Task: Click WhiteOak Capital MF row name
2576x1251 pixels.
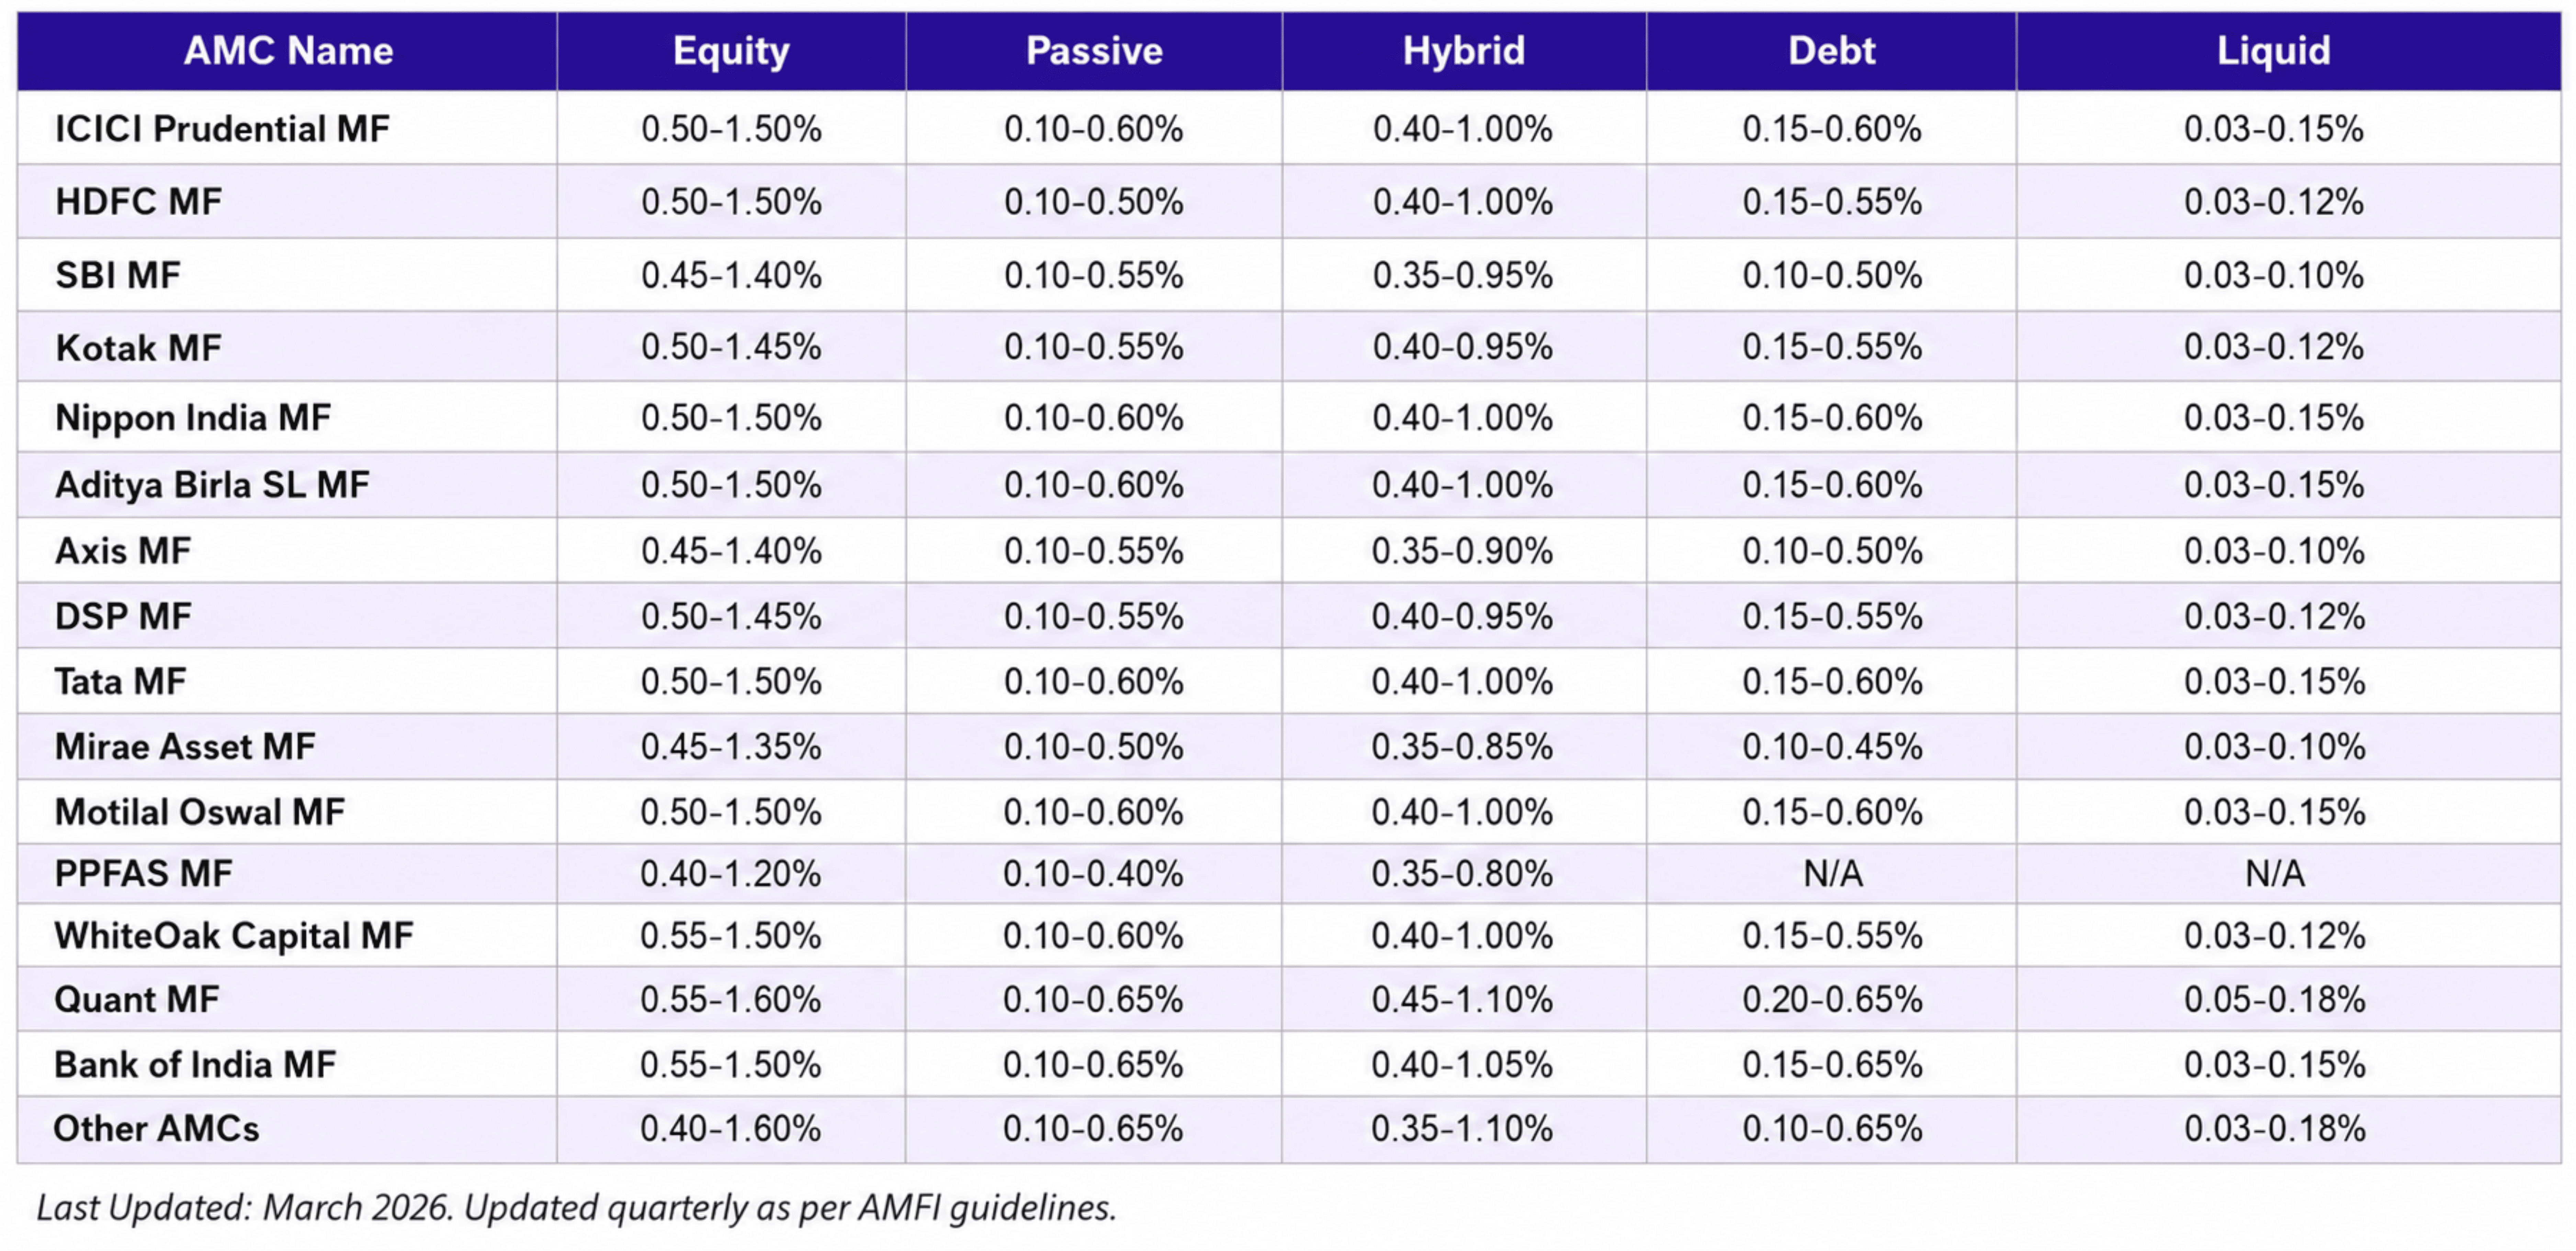Action: tap(234, 936)
